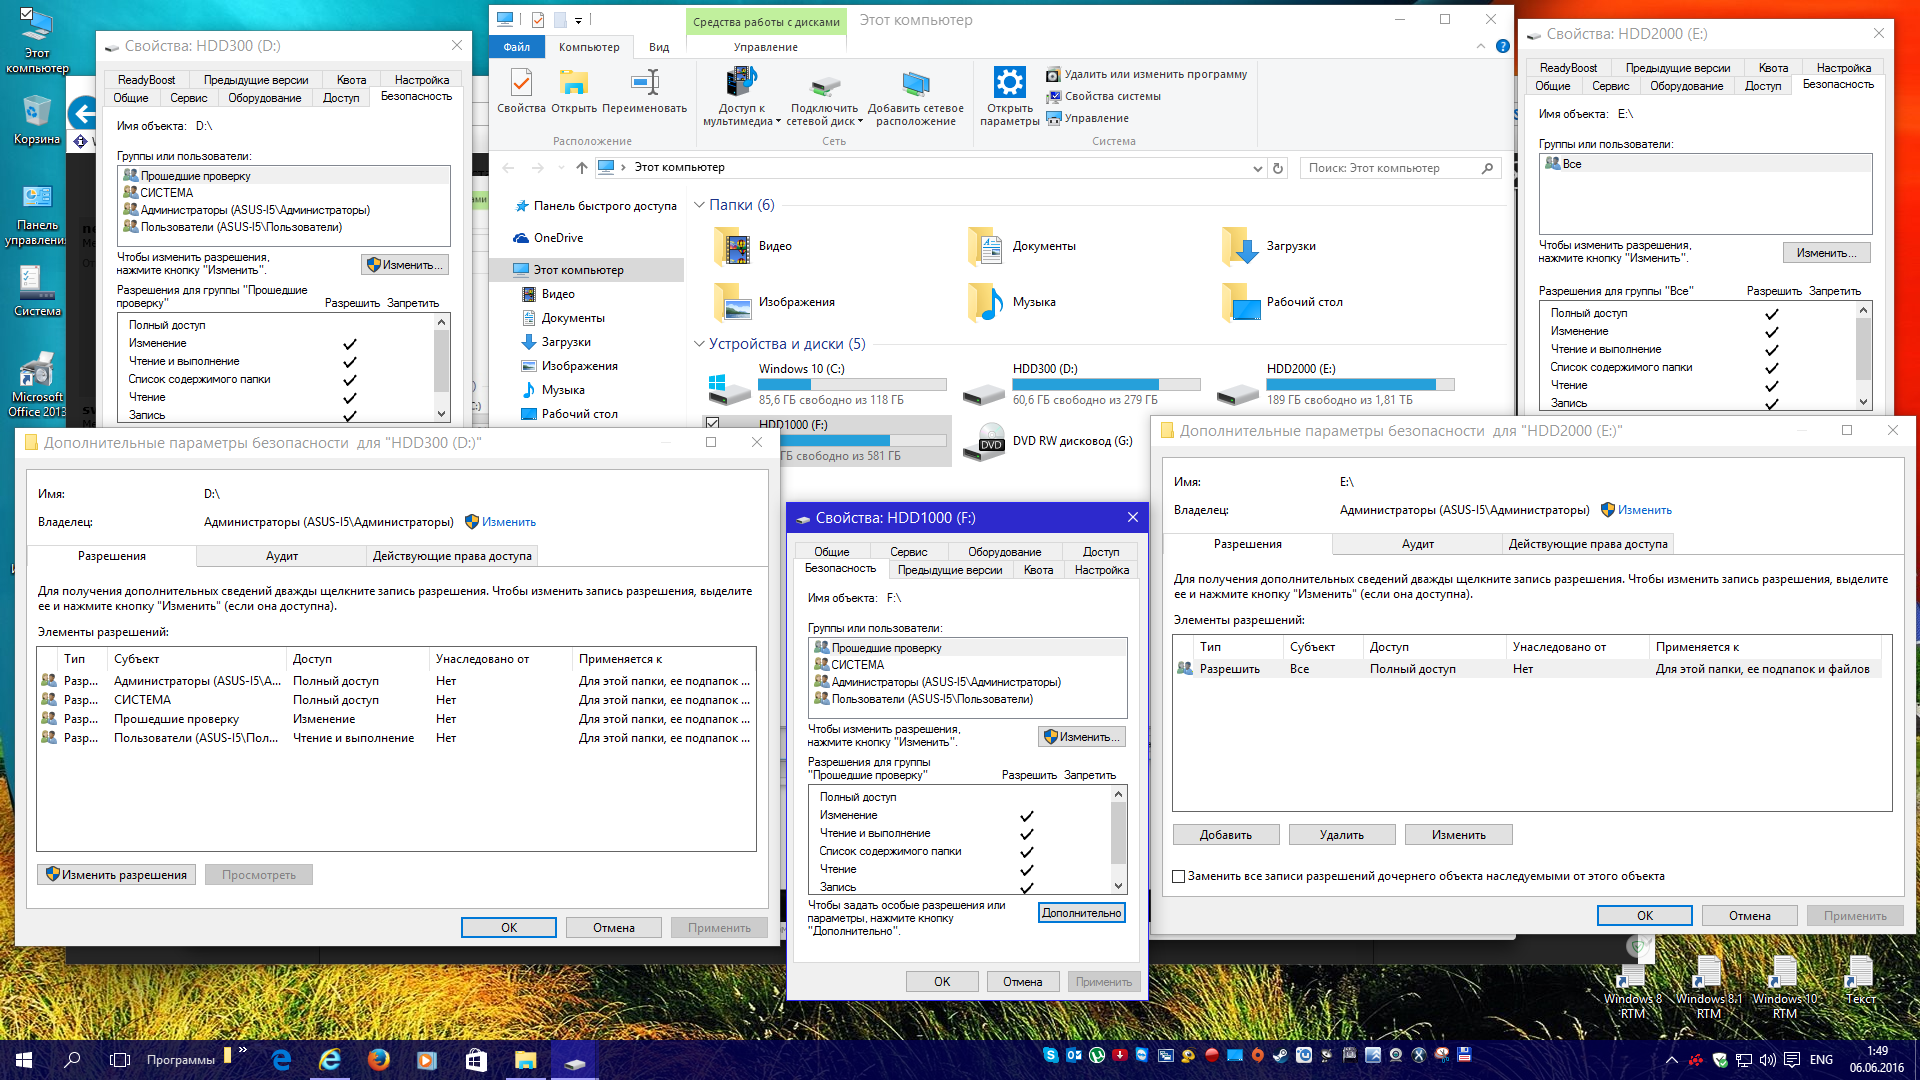Viewport: 1920px width, 1080px height.
Task: Click the Поиск: Этот компьютер field
Action: point(1401,168)
